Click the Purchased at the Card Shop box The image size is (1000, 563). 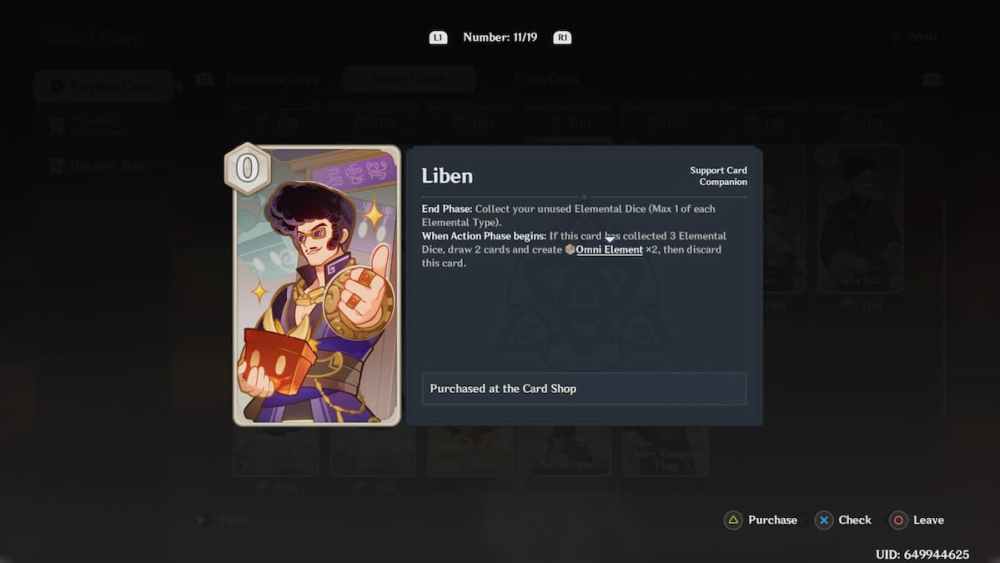(x=584, y=388)
